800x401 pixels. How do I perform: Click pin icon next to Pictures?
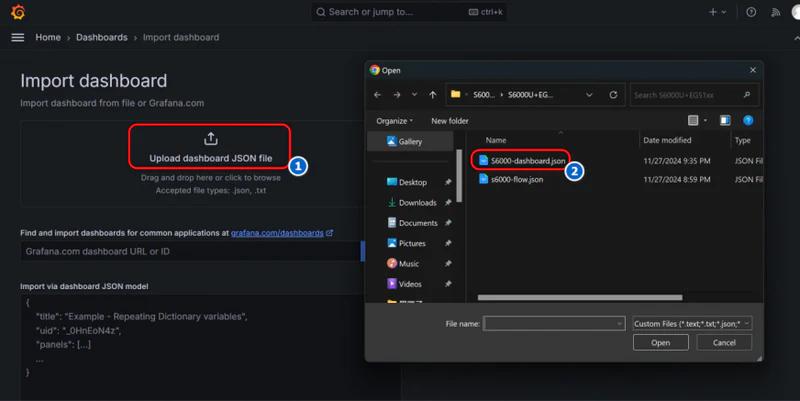click(448, 243)
